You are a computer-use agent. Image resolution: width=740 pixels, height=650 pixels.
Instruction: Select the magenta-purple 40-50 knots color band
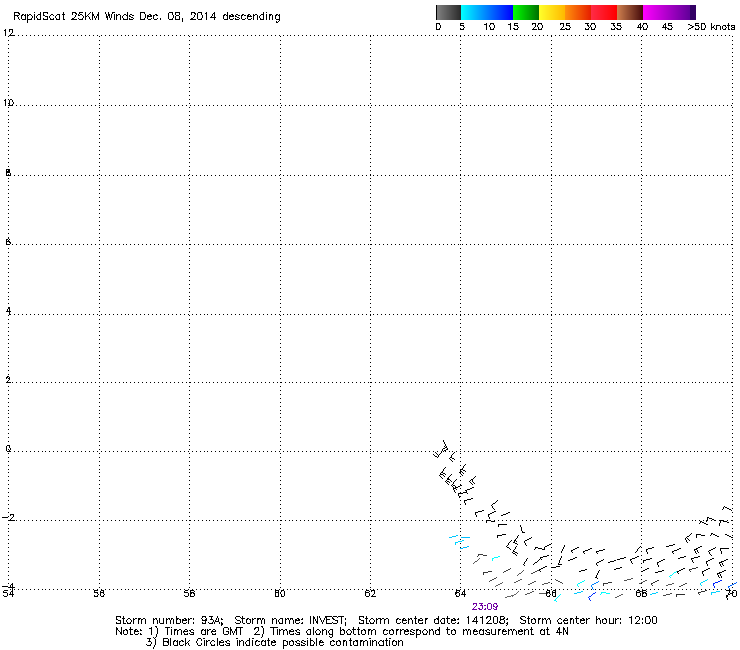point(669,12)
